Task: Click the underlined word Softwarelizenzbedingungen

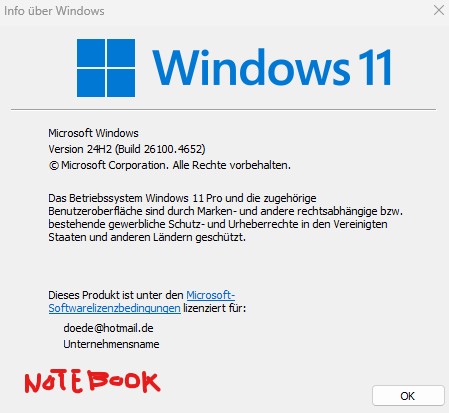Action: [115, 308]
